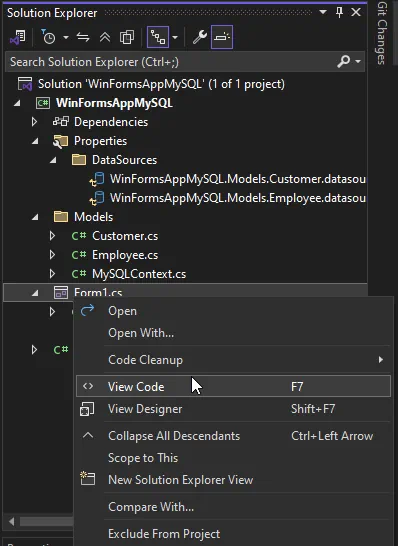Click Sync with Active Document arrows
The height and width of the screenshot is (546, 398).
click(83, 37)
